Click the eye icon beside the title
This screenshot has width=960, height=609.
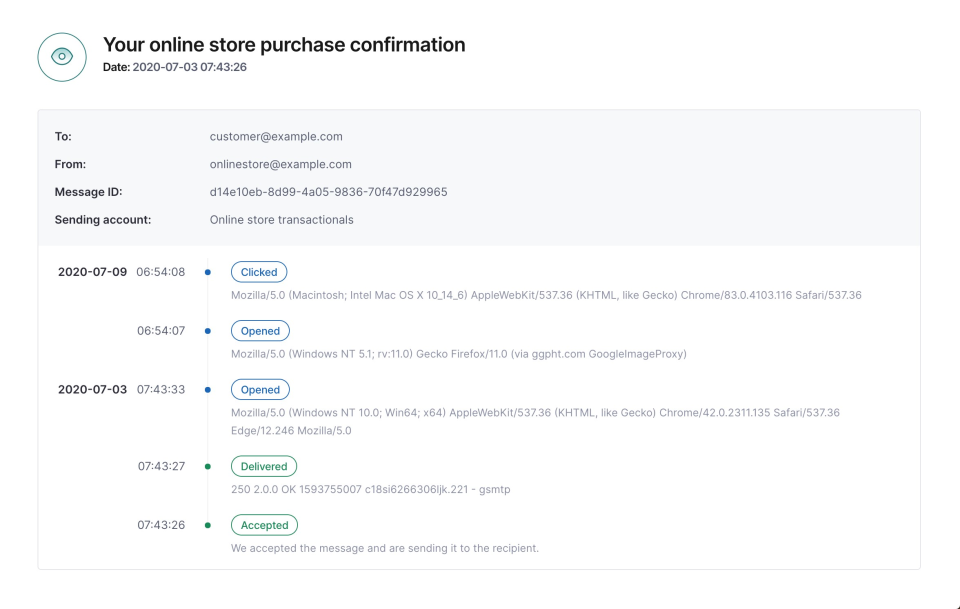(x=62, y=57)
